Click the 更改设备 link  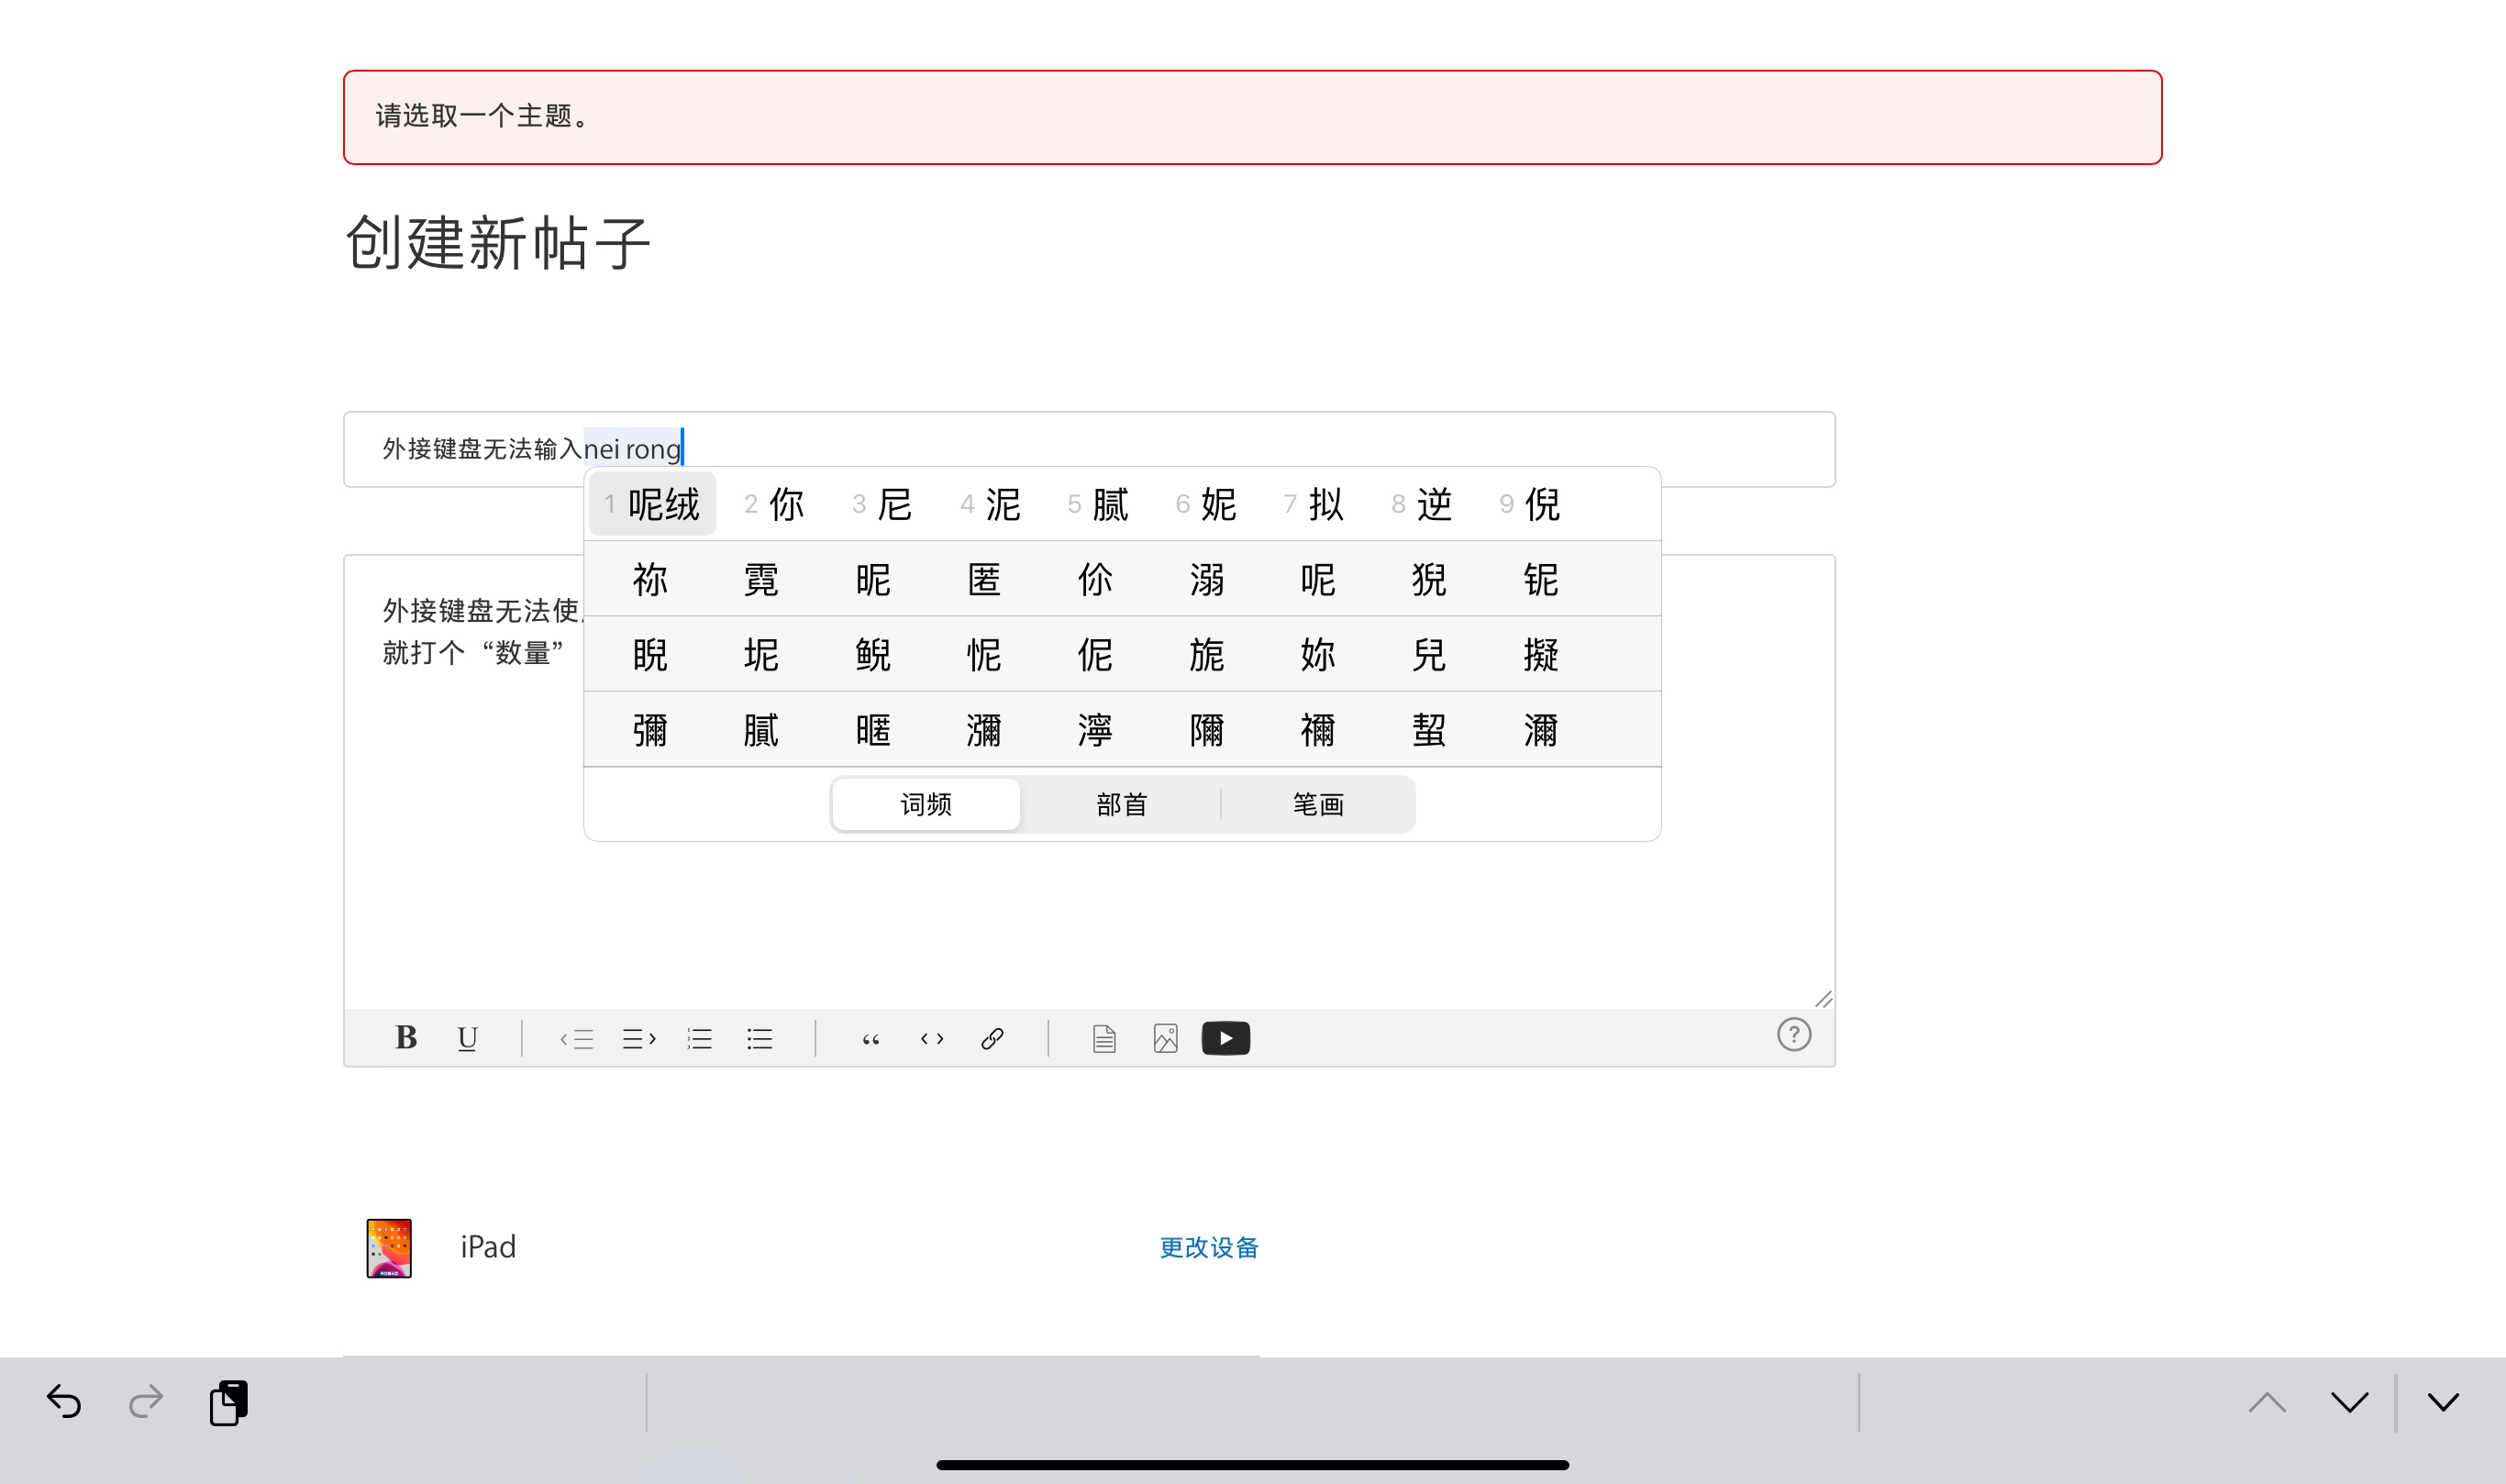(1208, 1247)
